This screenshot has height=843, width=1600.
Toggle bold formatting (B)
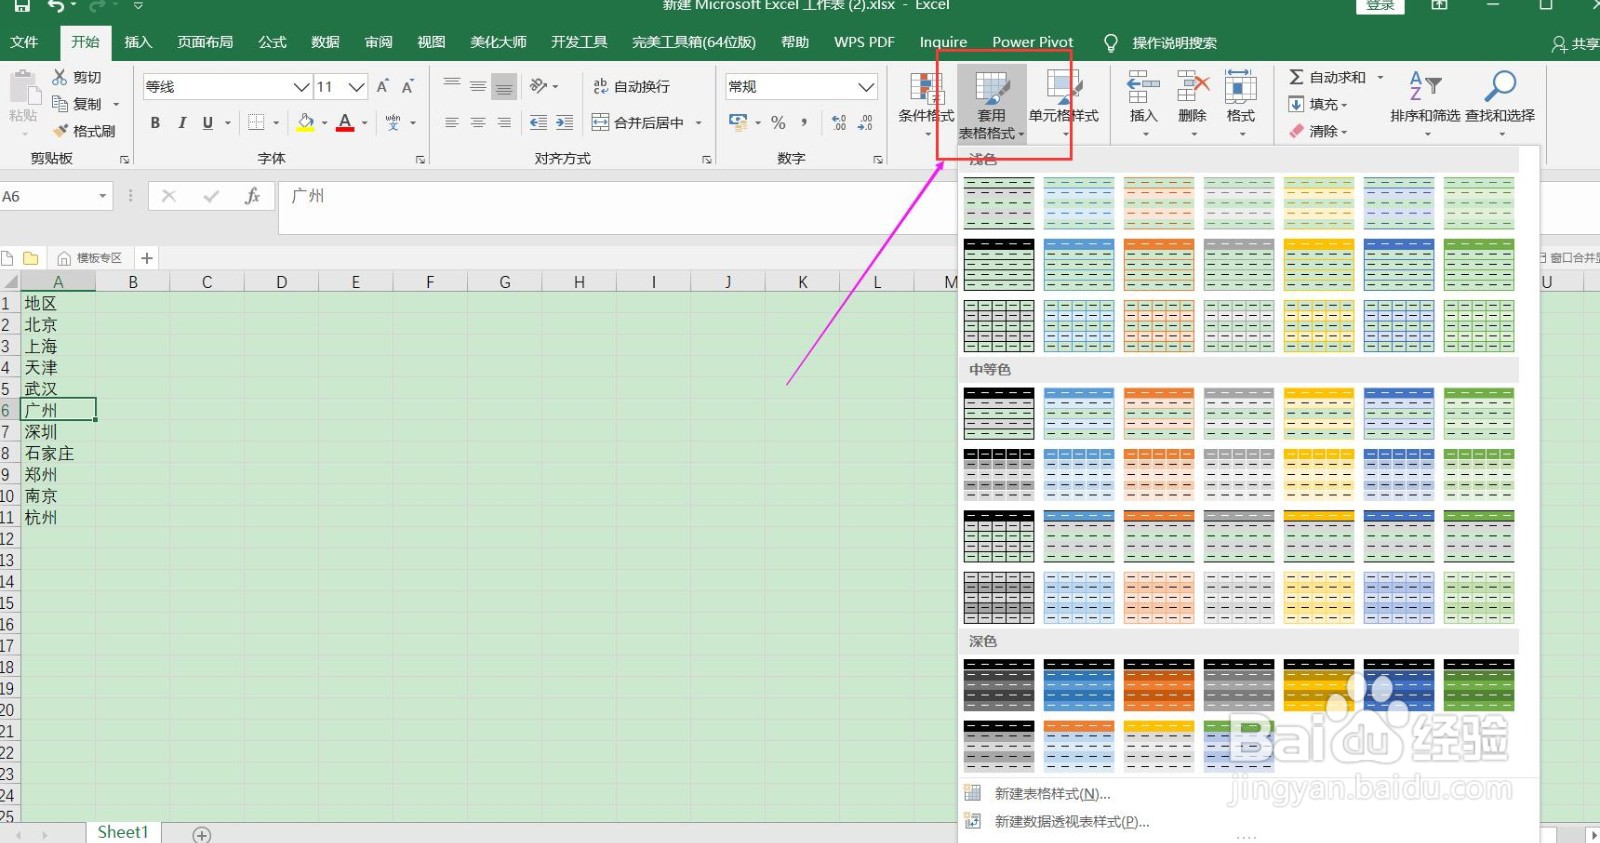tap(155, 123)
